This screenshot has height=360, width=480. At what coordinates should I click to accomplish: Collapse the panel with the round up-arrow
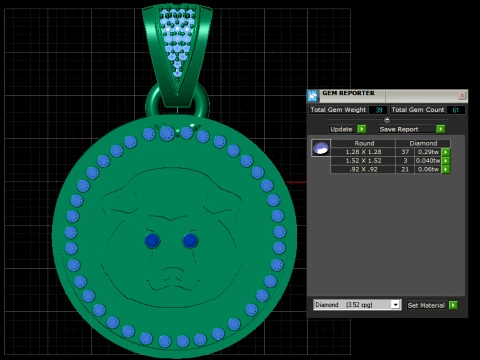387,119
